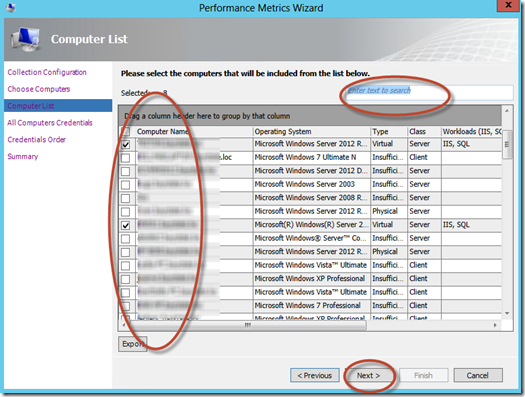525x397 pixels.
Task: Sort by Workloads column header
Action: tap(472, 132)
